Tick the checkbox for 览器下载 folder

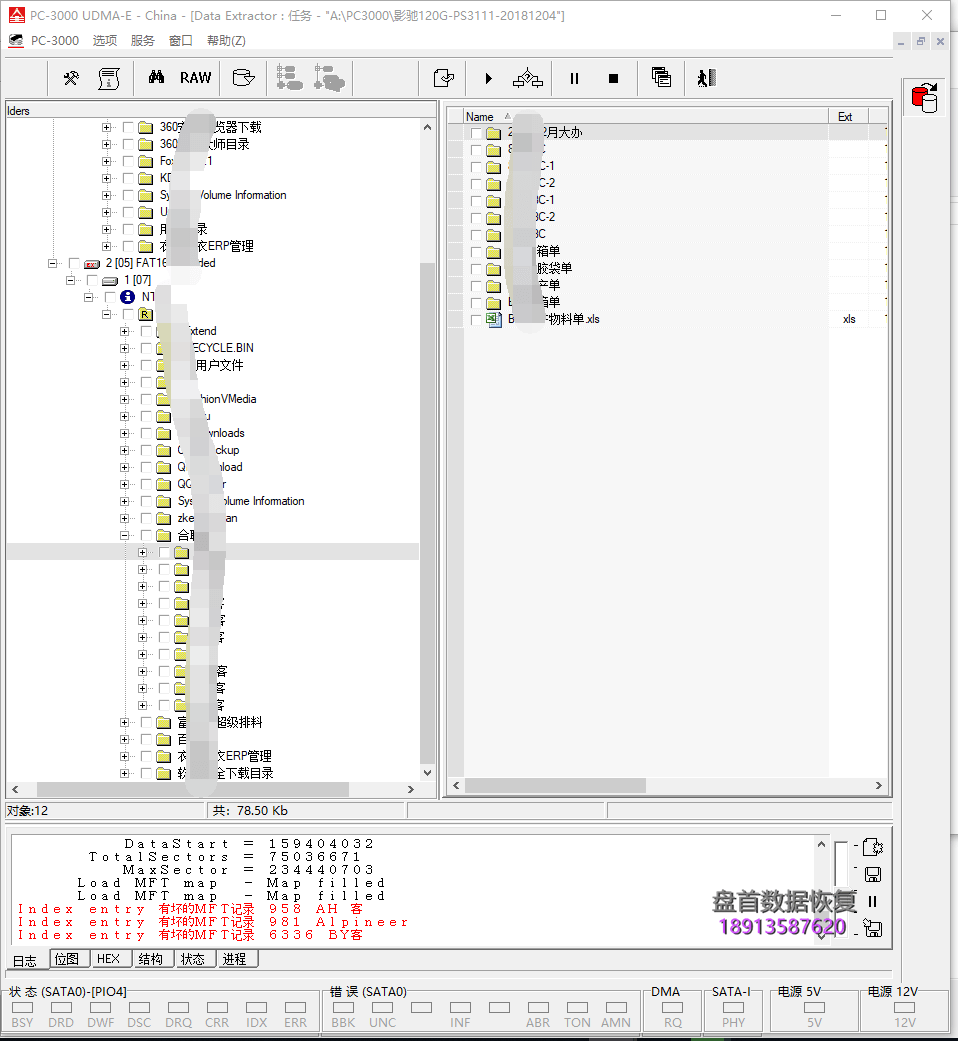click(128, 127)
